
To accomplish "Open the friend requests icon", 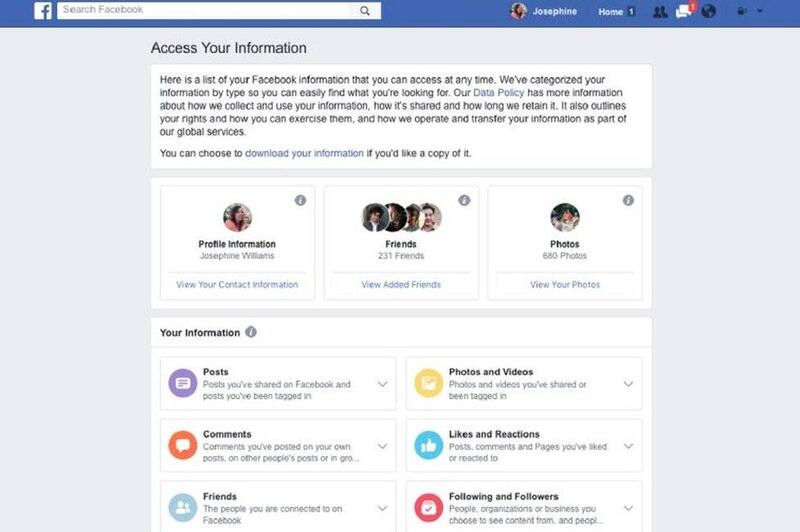I will coord(660,11).
